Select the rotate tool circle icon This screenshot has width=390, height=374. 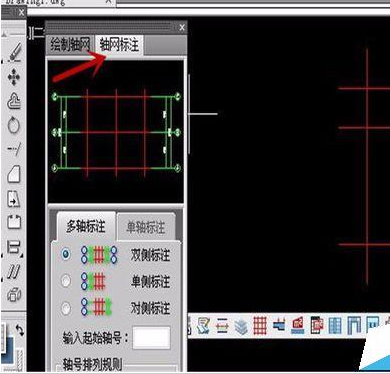tap(14, 126)
